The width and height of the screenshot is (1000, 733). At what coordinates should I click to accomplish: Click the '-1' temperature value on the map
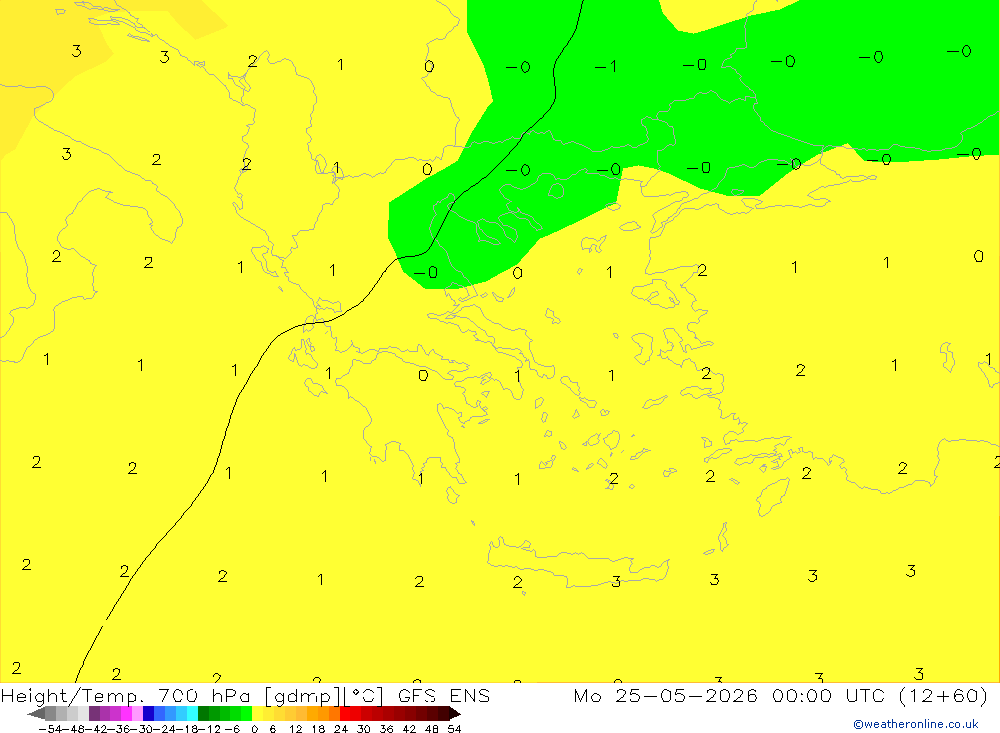click(x=605, y=66)
